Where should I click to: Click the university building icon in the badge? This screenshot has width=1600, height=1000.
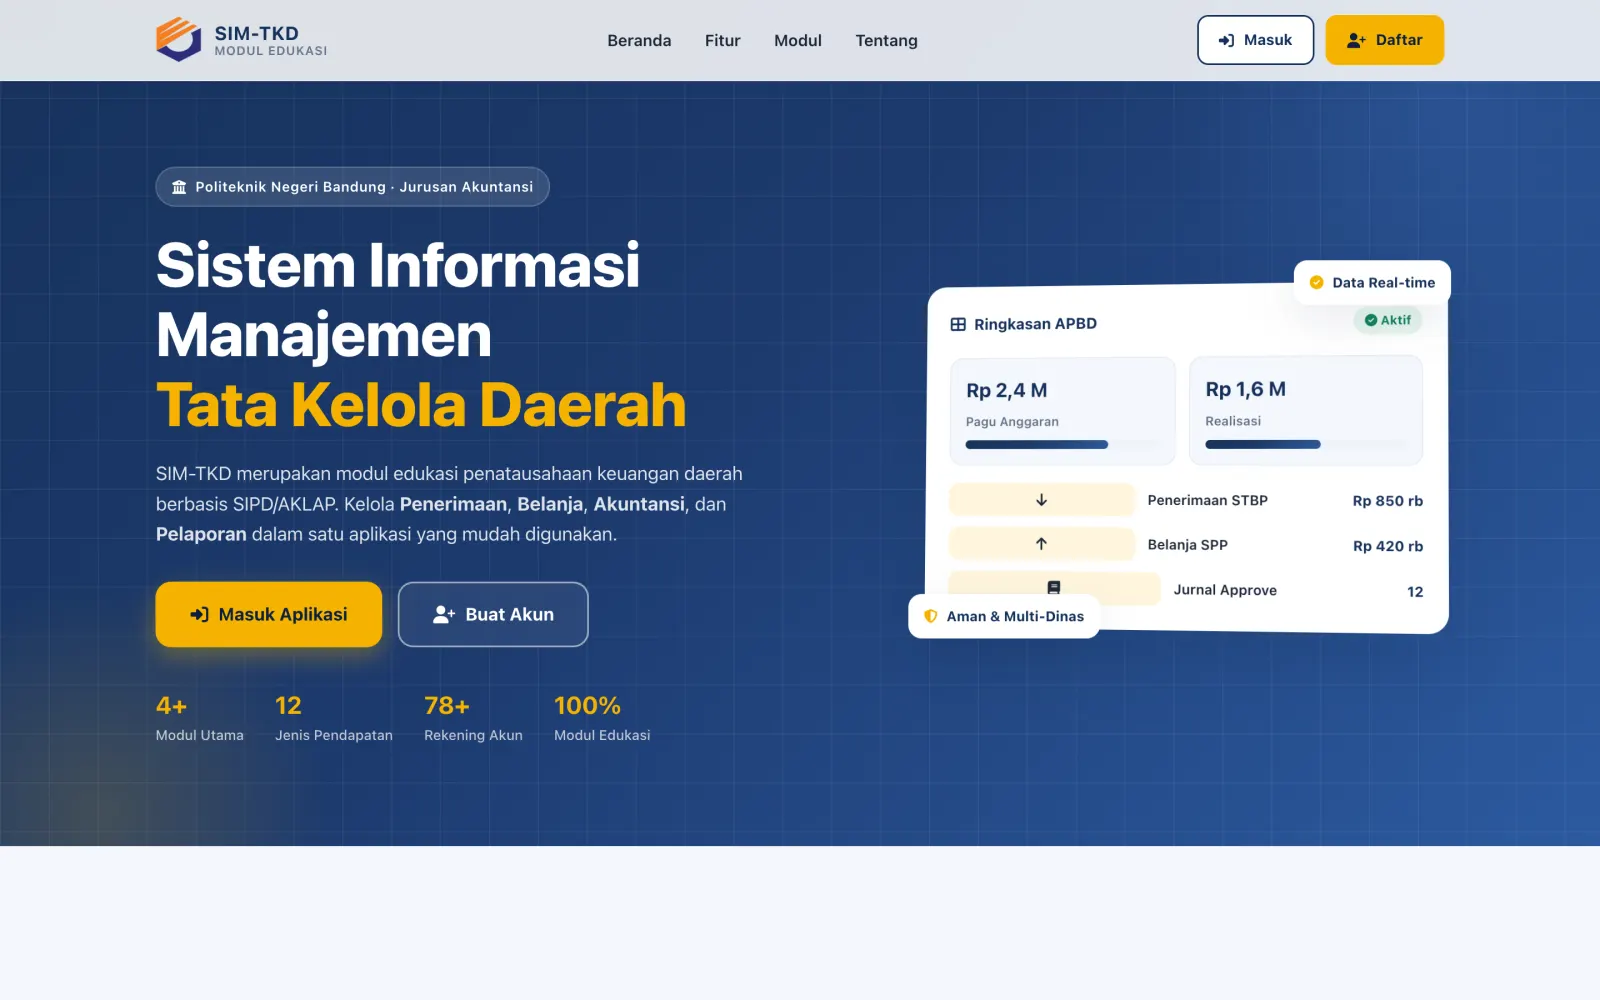pyautogui.click(x=179, y=187)
